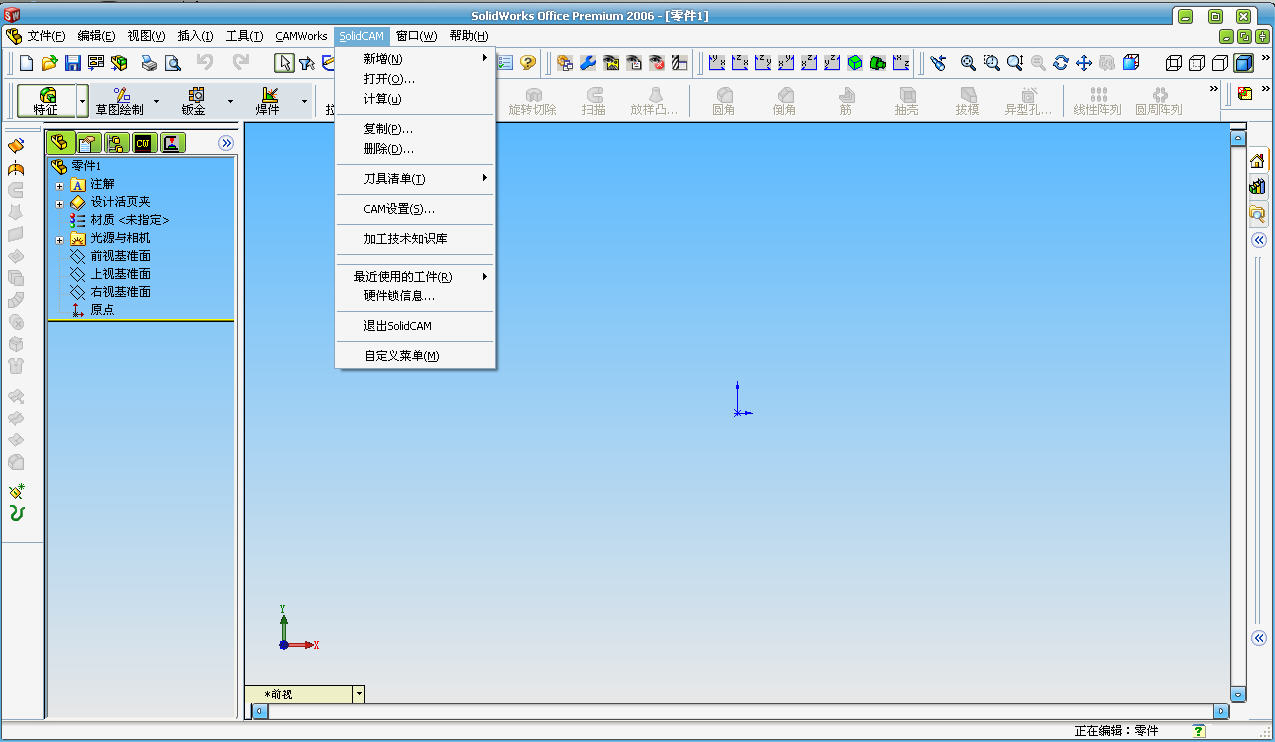
Task: Click the Rotate View circular arrows icon
Action: pos(1061,63)
